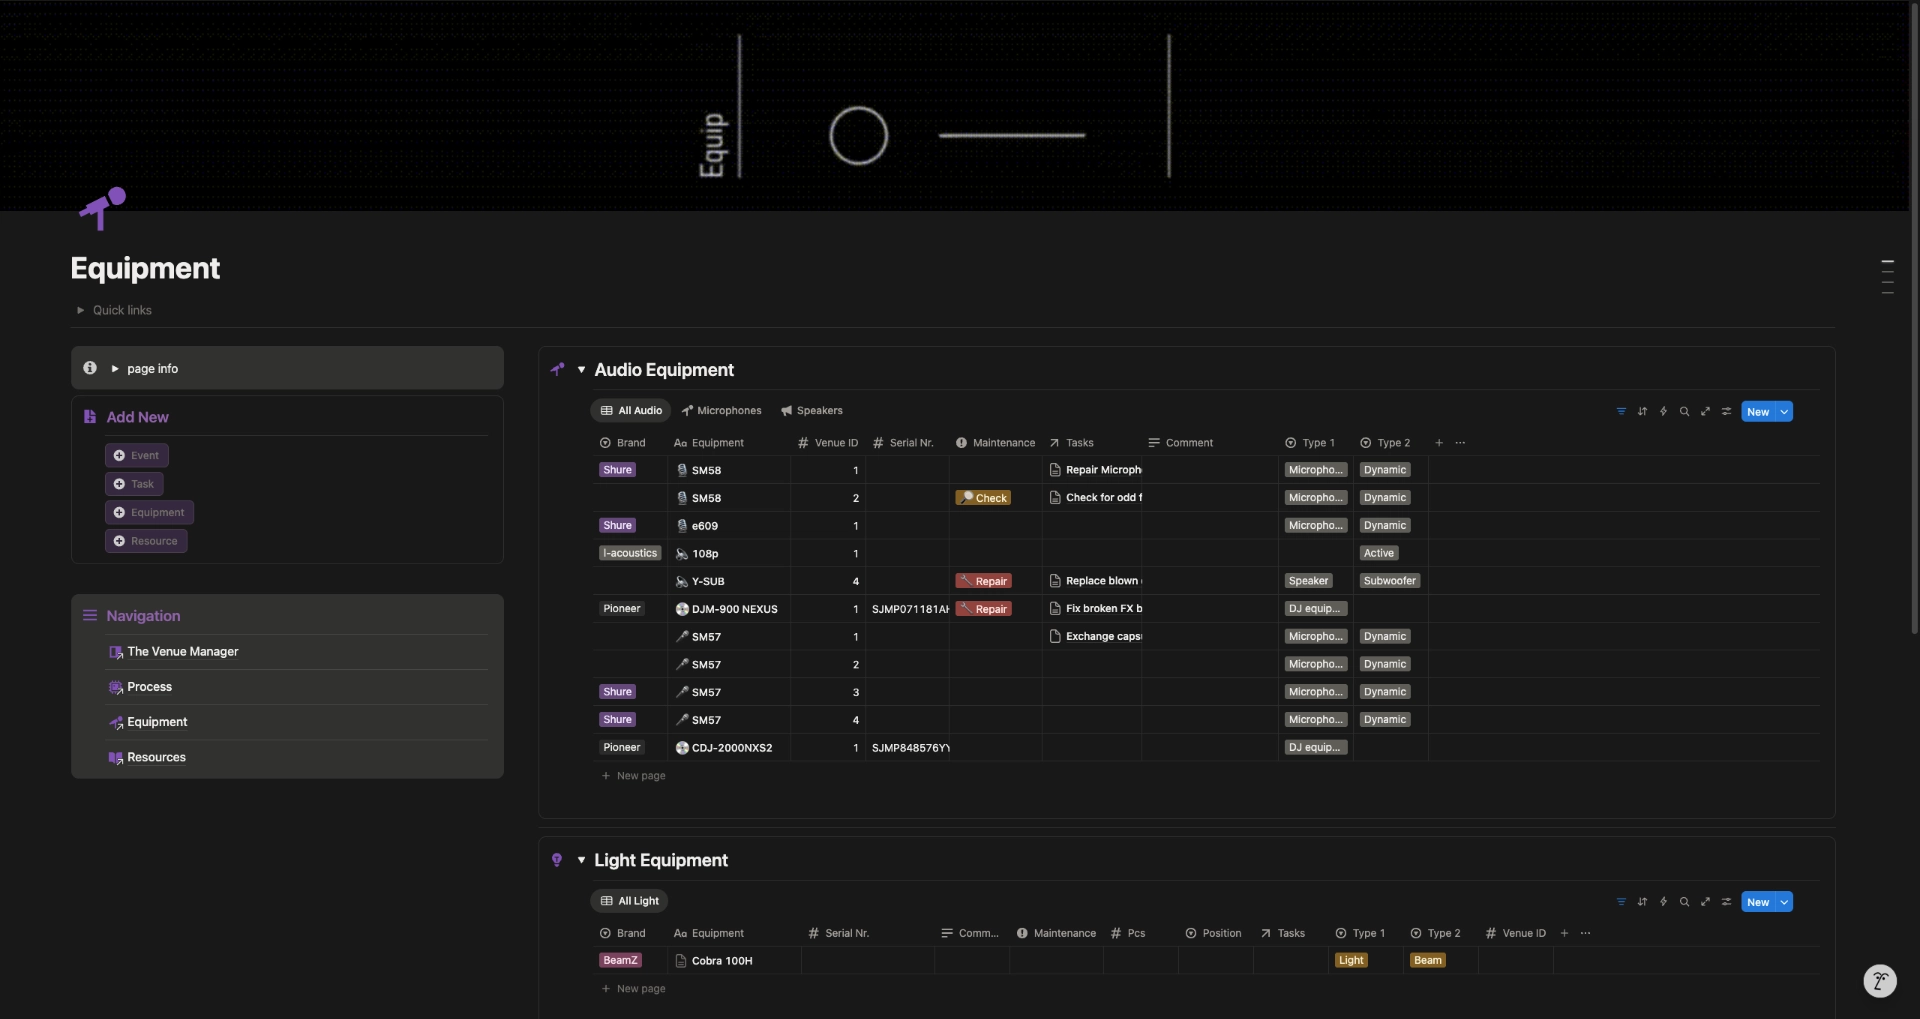Collapse the Audio Equipment section

(x=581, y=370)
